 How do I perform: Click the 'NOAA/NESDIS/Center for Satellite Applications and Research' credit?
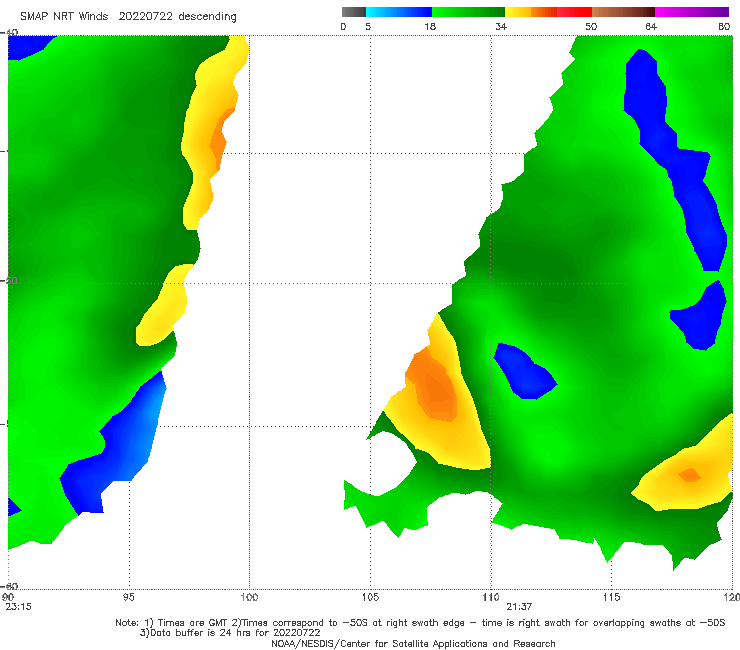click(x=413, y=643)
